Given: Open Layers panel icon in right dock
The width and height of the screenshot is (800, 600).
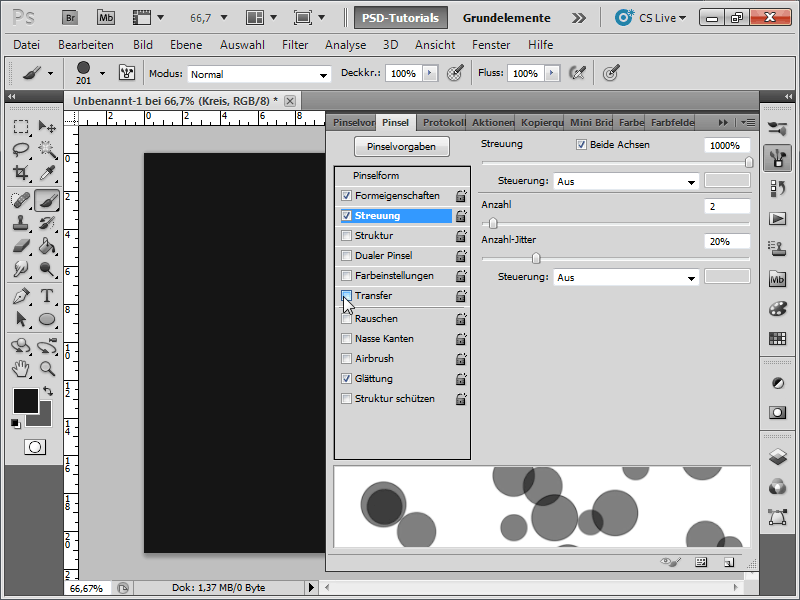Looking at the screenshot, I should pos(777,457).
